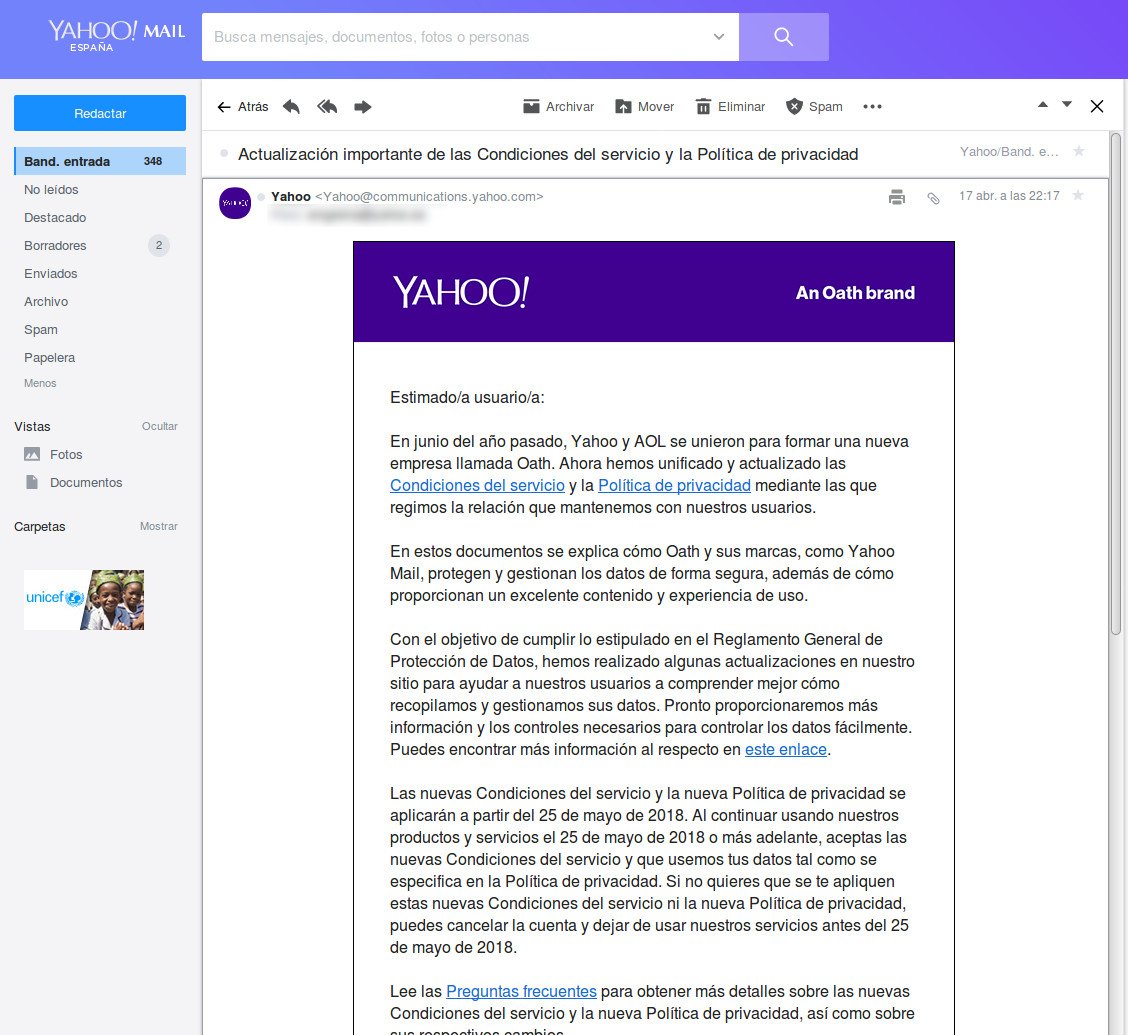Image resolution: width=1128 pixels, height=1035 pixels.
Task: Click the Redactar compose button
Action: point(100,113)
